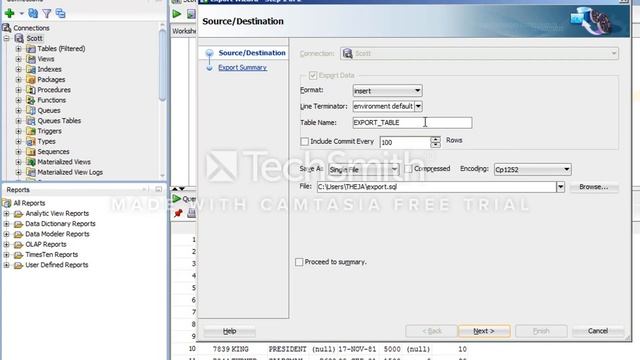Select Source/Destination wizard step

252,53
